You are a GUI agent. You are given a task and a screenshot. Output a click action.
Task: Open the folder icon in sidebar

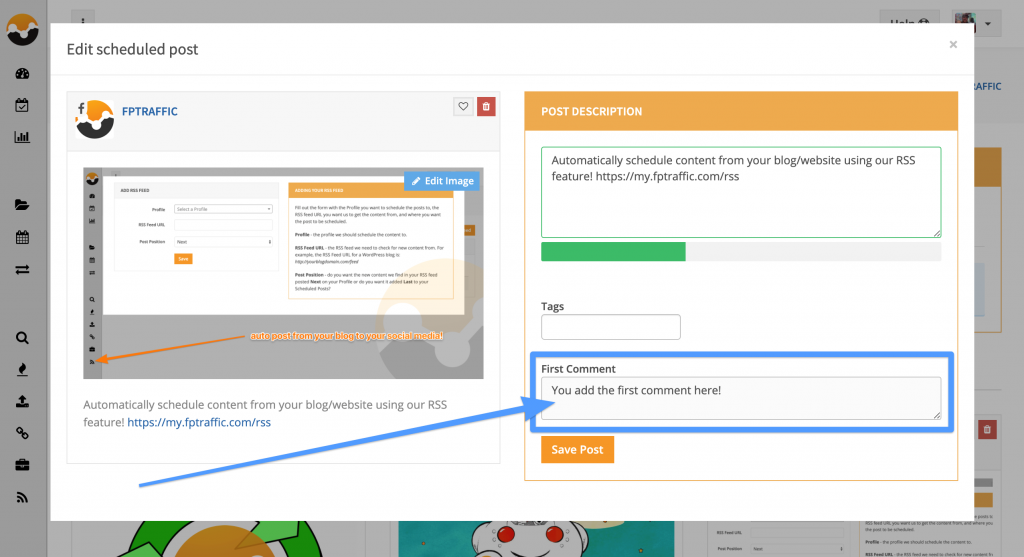pyautogui.click(x=22, y=205)
